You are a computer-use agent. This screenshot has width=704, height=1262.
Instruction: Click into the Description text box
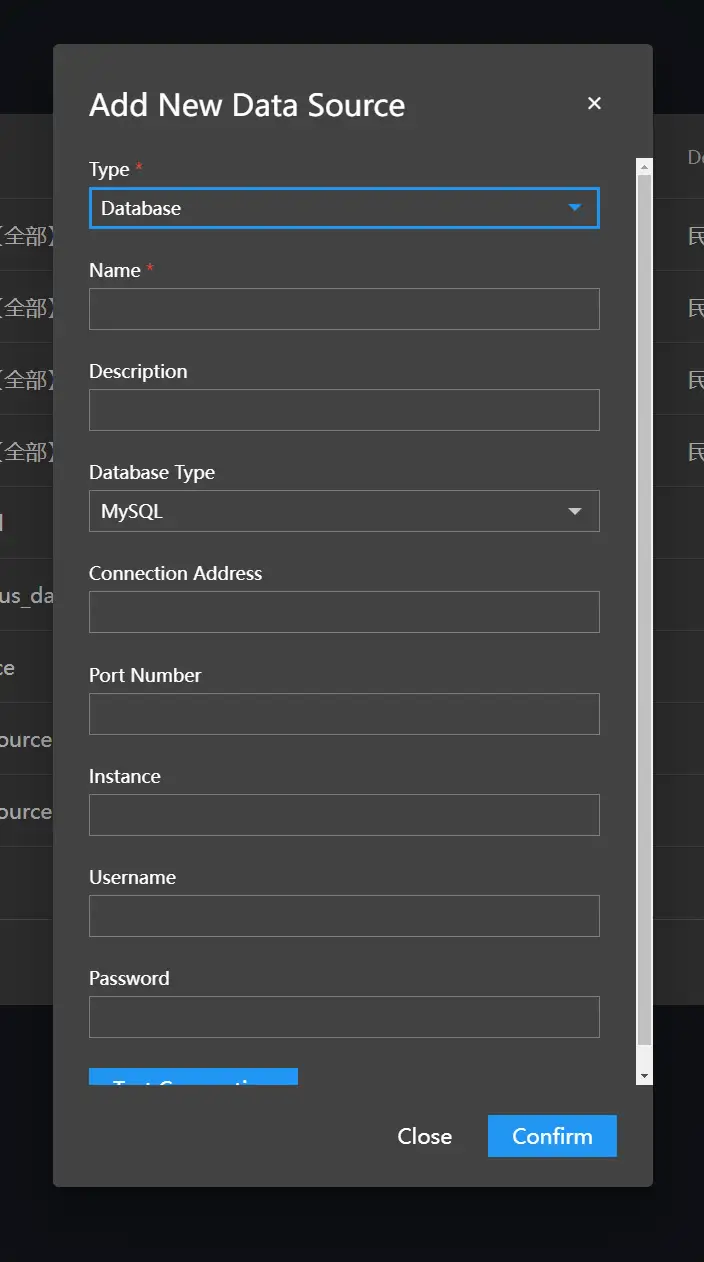(x=344, y=410)
